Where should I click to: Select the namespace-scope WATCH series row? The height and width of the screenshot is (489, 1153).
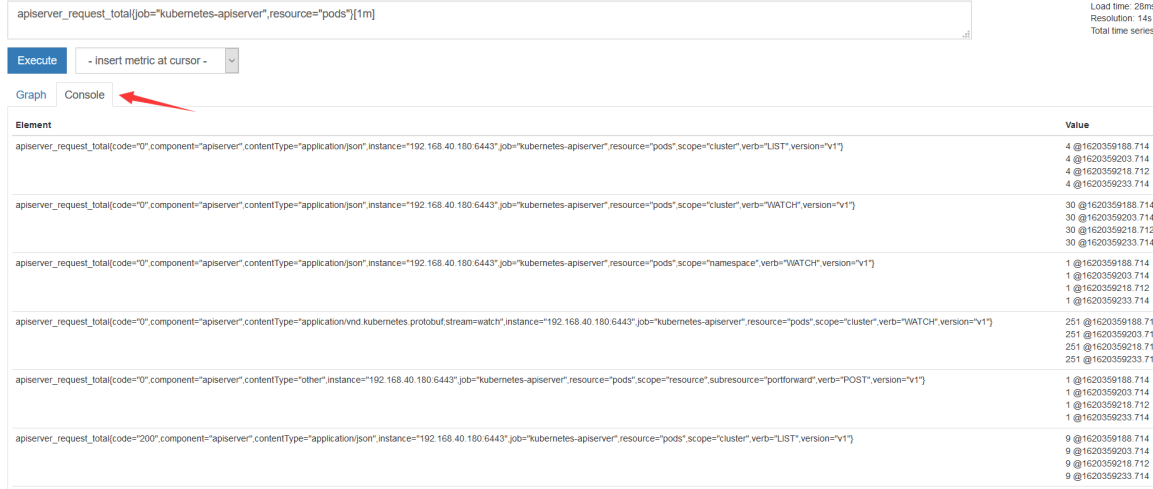pyautogui.click(x=445, y=263)
